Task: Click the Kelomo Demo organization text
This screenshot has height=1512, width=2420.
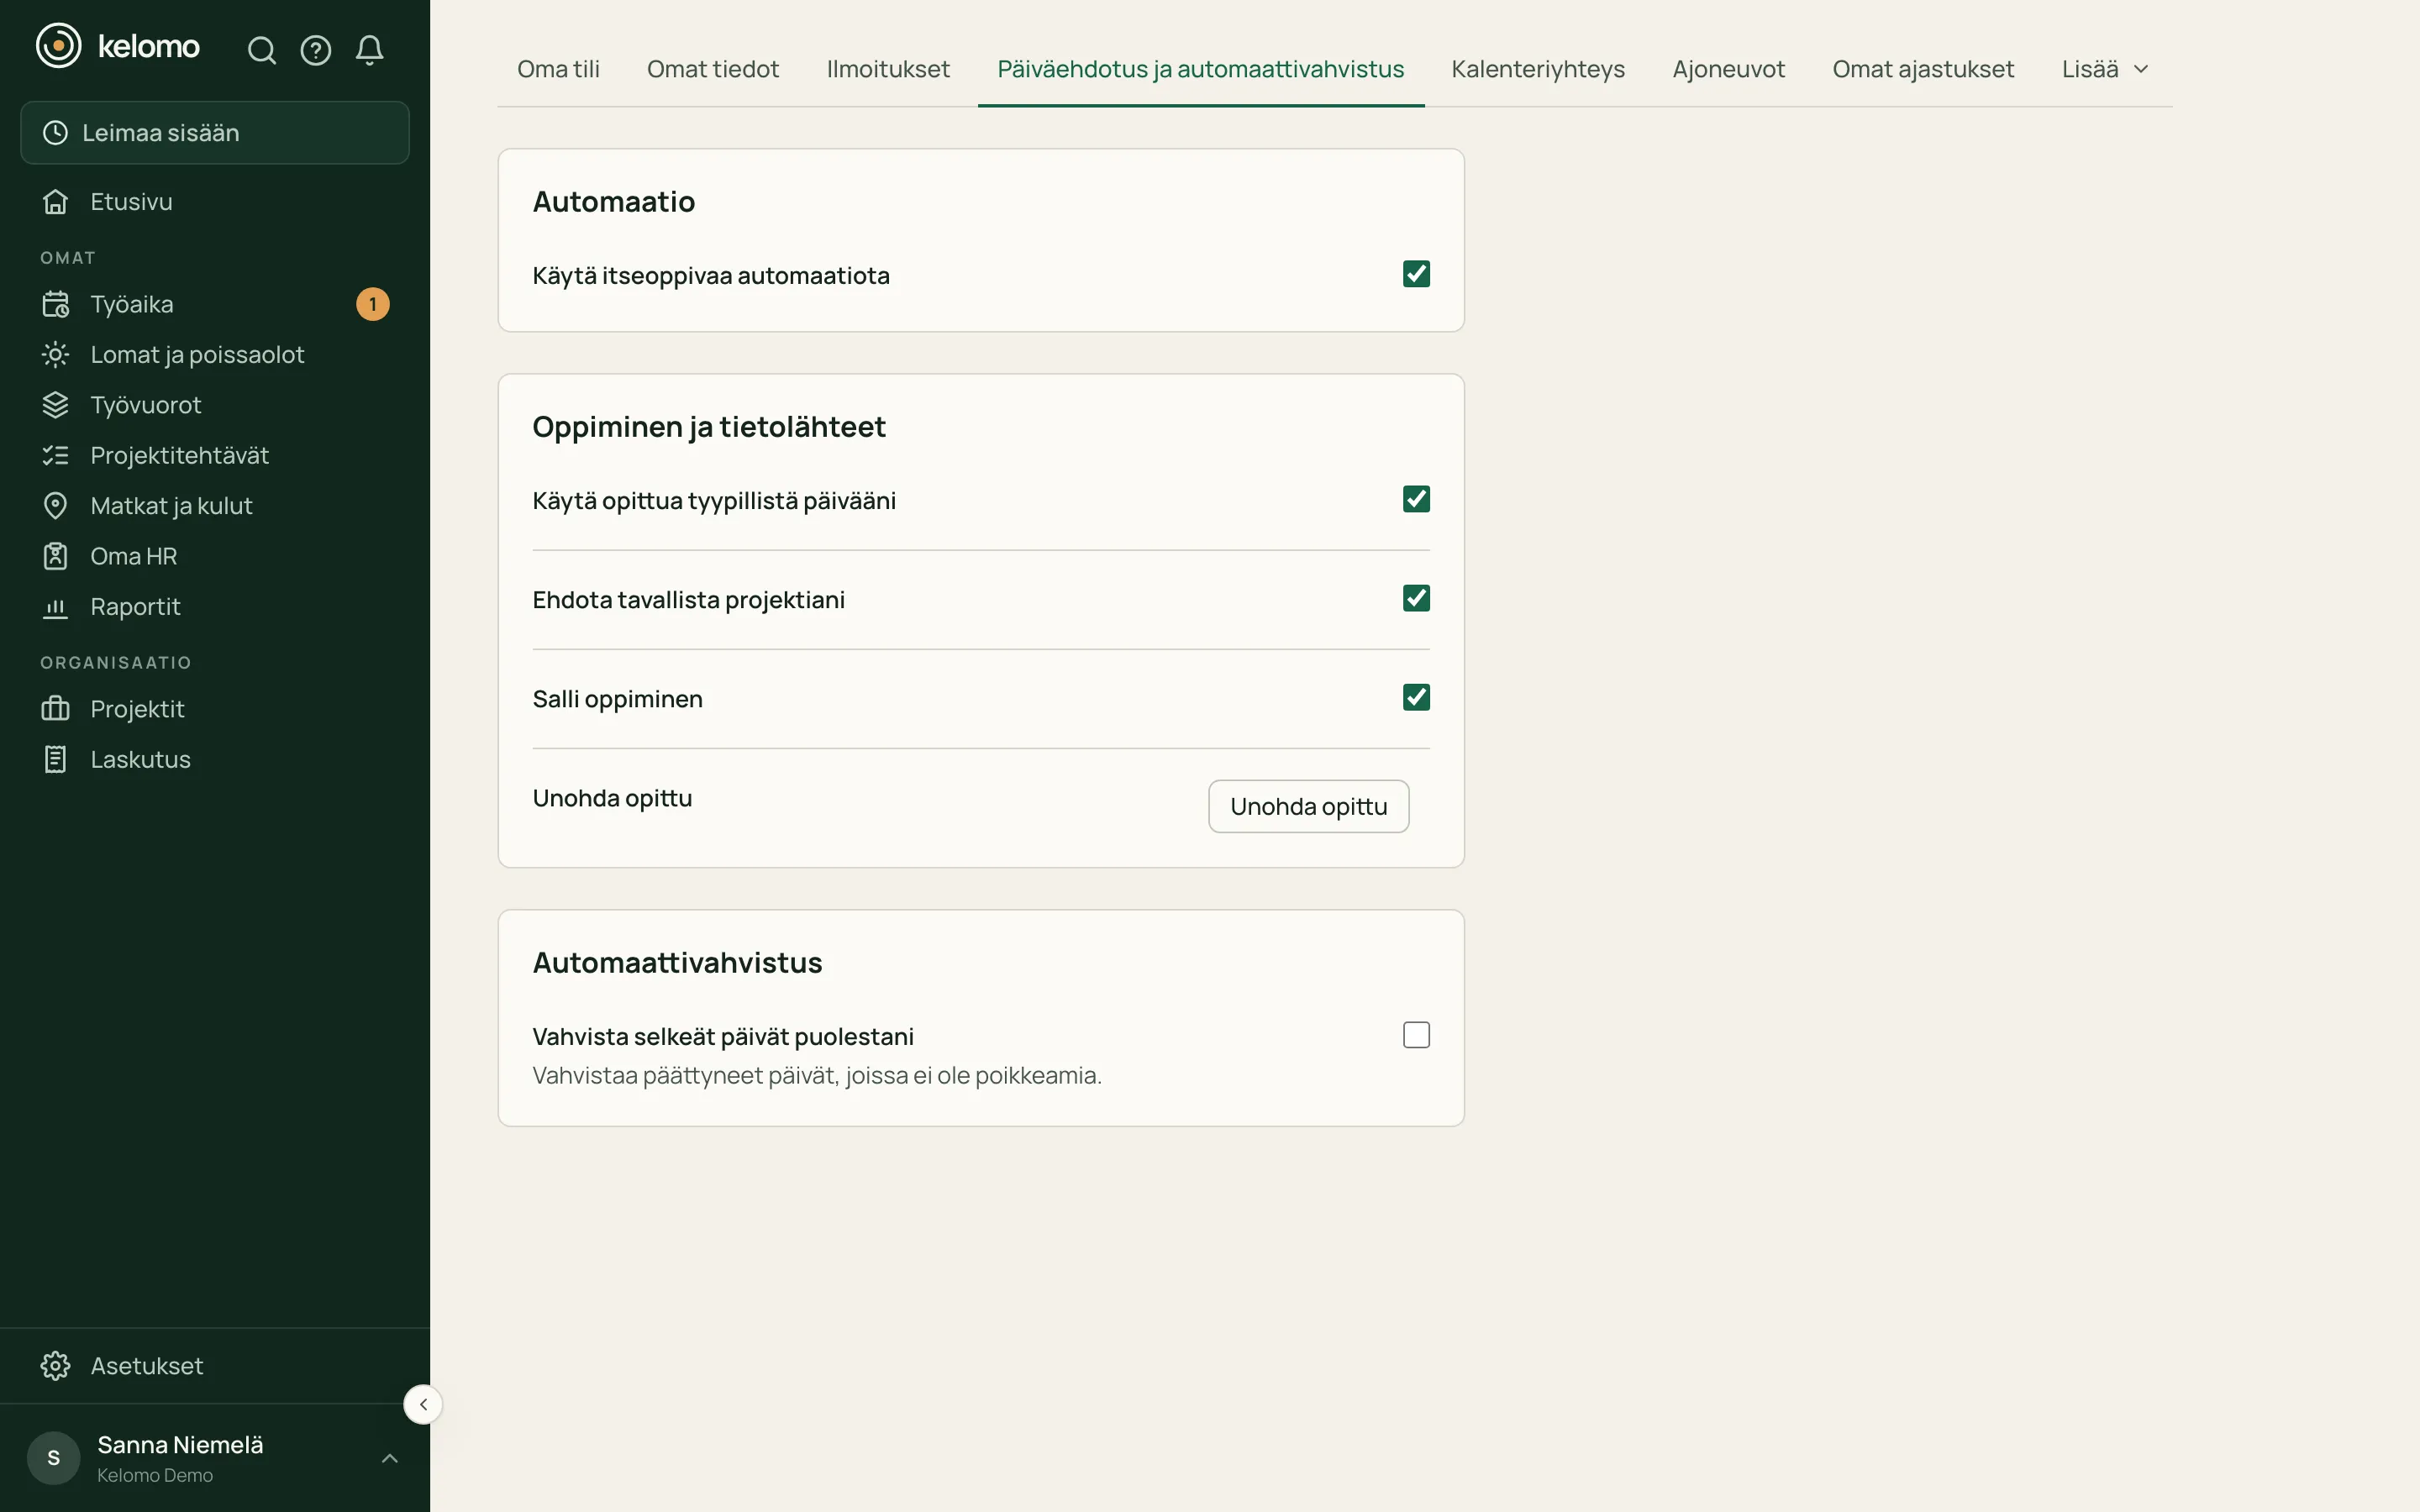Action: coord(155,1476)
